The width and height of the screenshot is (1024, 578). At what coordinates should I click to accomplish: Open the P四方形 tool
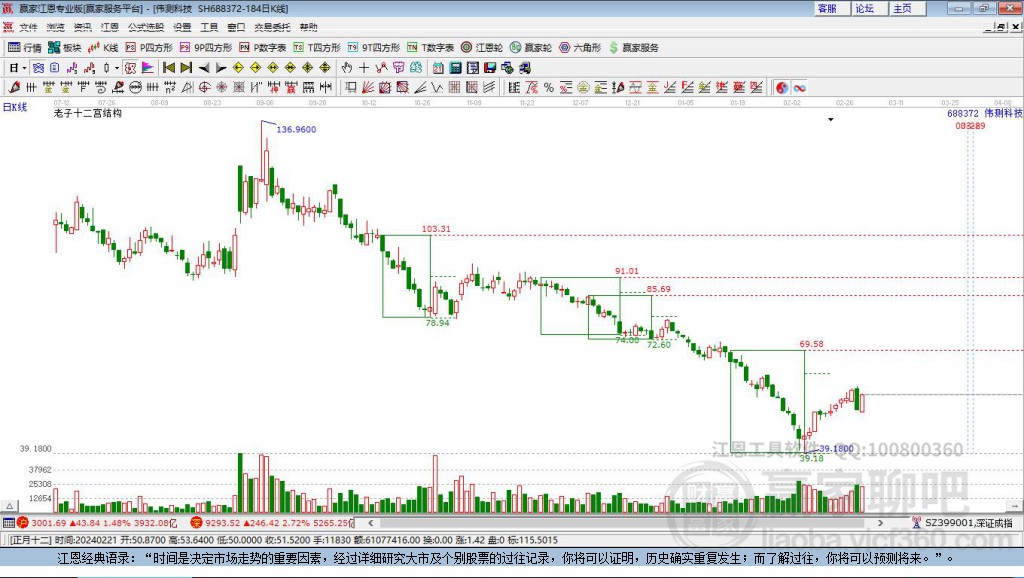pos(149,47)
